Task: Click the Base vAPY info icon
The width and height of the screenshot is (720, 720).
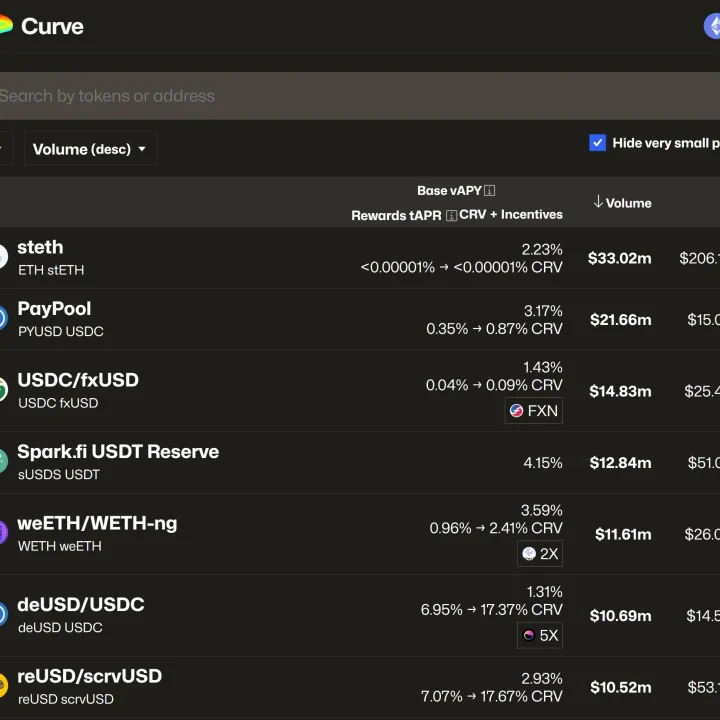Action: (x=490, y=191)
